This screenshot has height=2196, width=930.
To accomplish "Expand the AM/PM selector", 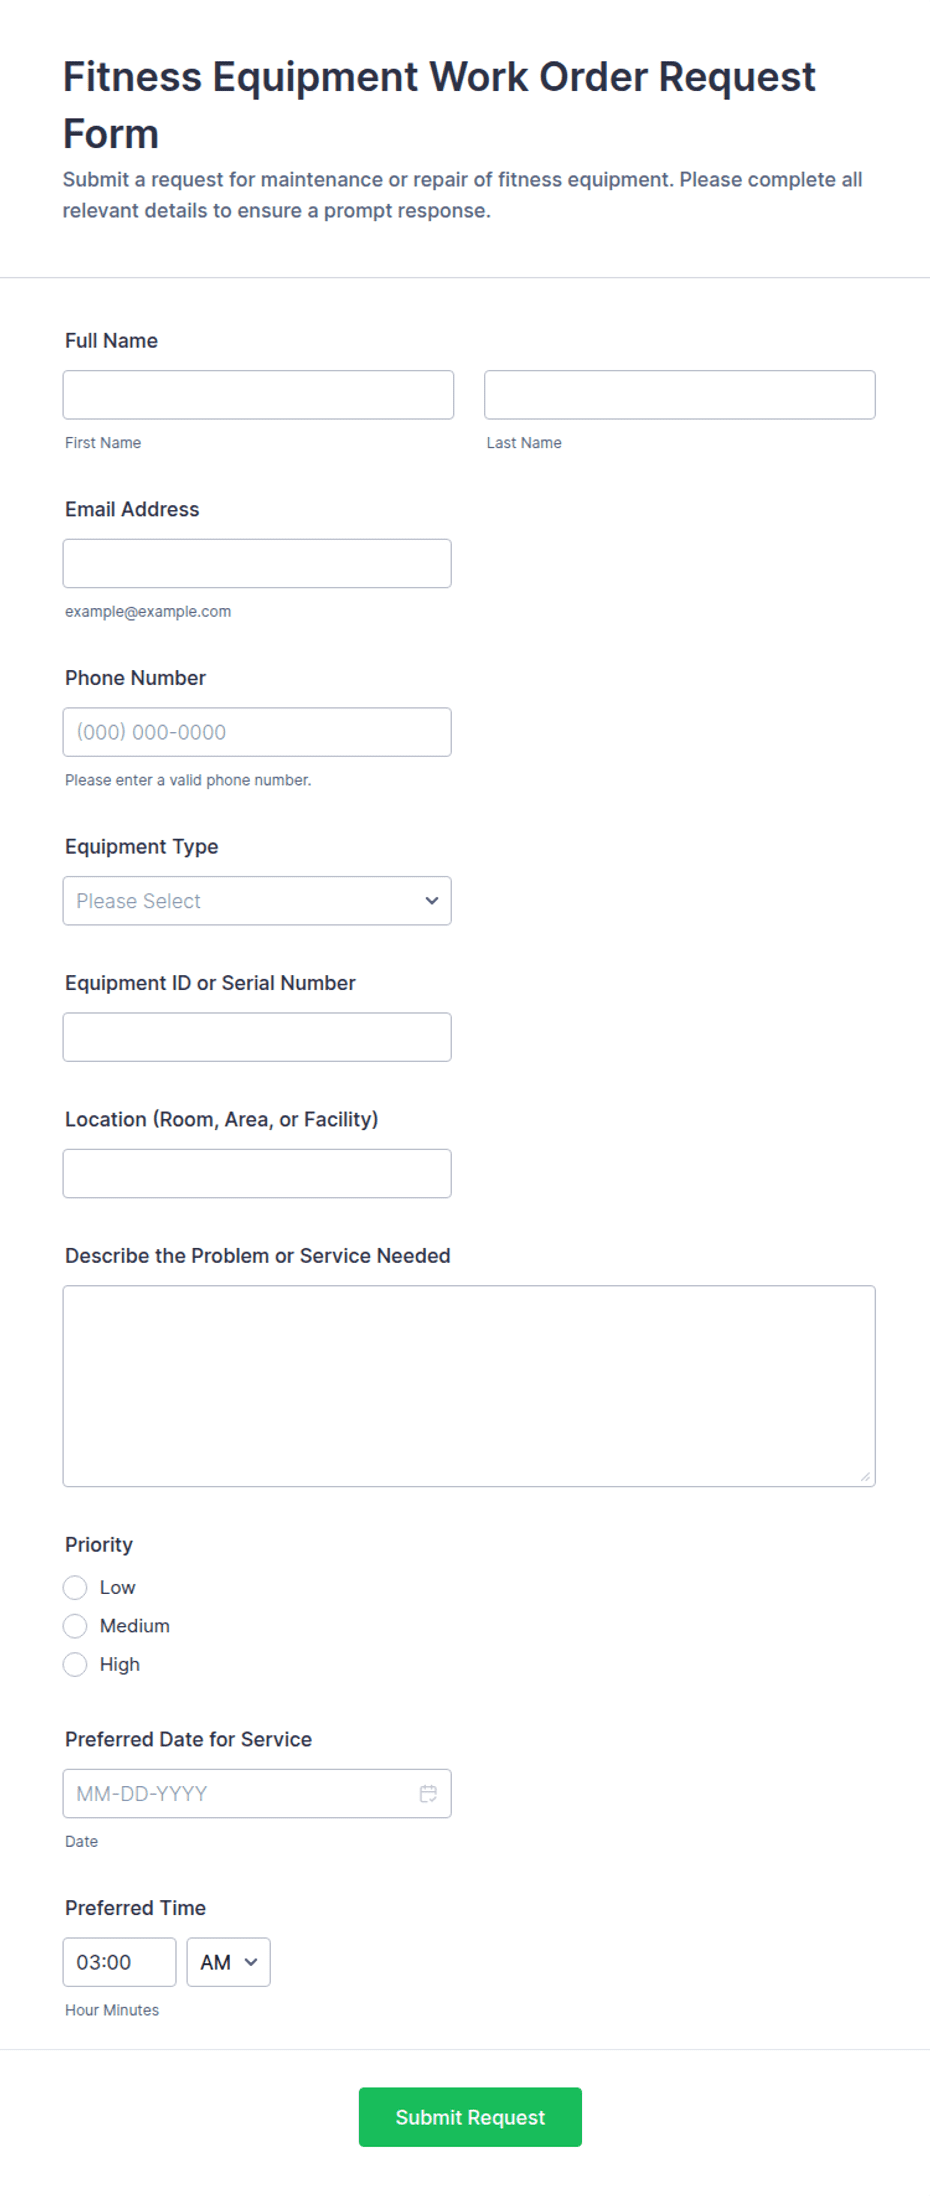I will (x=228, y=1962).
